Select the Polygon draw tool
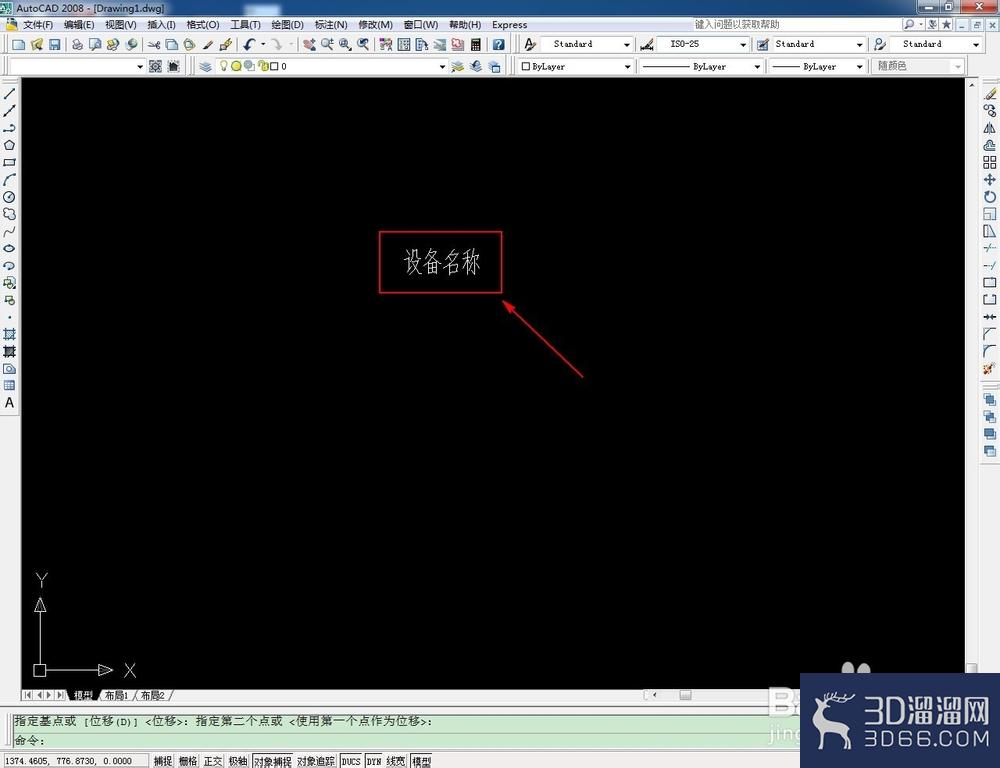 pos(10,145)
